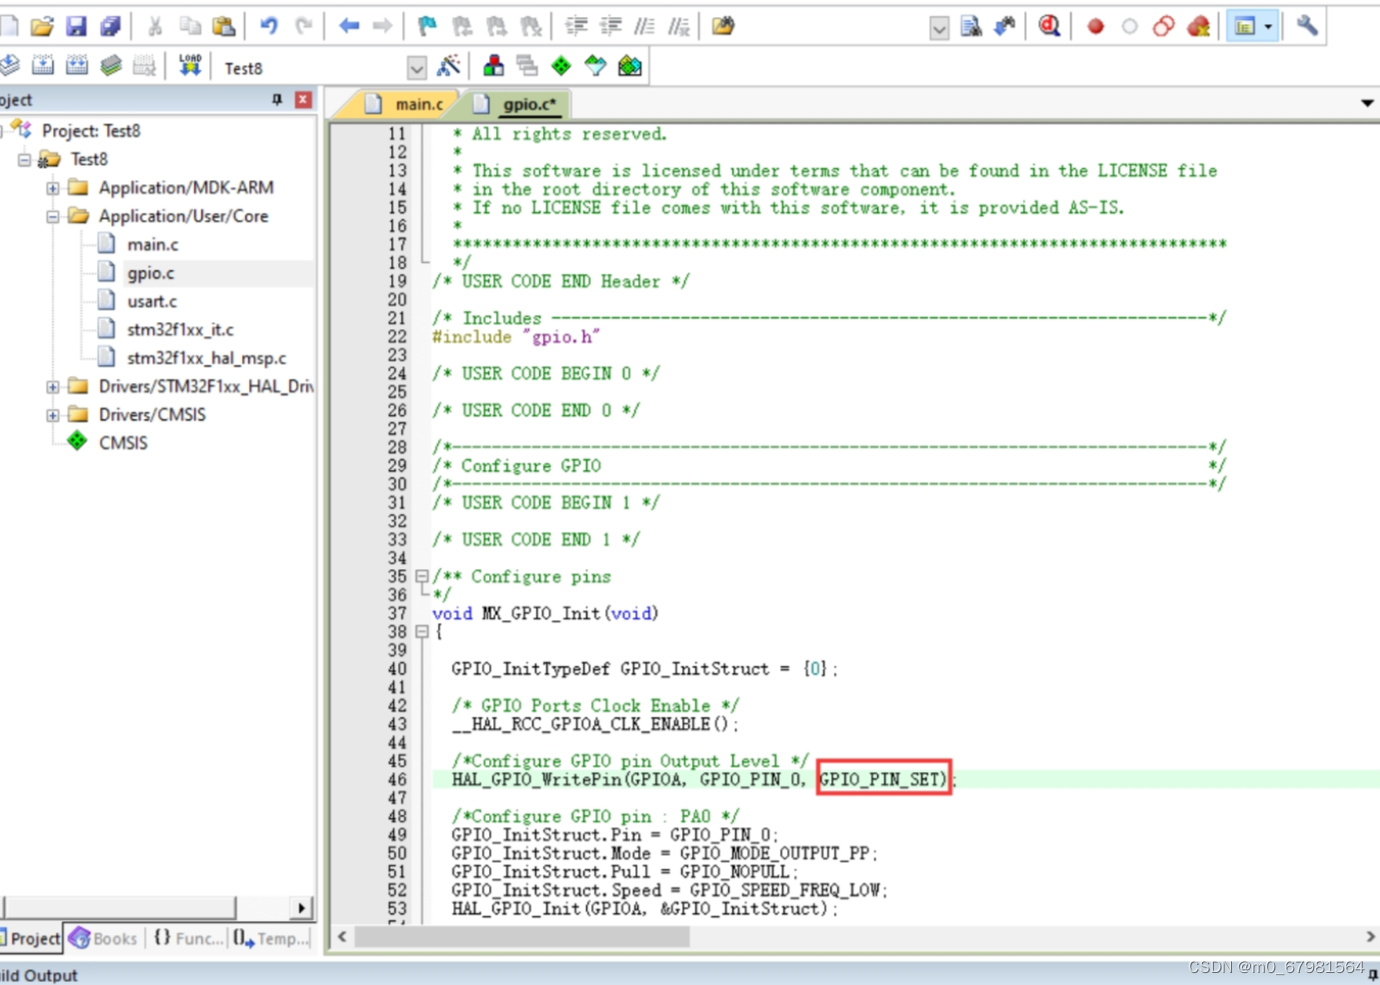Click editor horizontal scrollbar thumb

coord(522,937)
